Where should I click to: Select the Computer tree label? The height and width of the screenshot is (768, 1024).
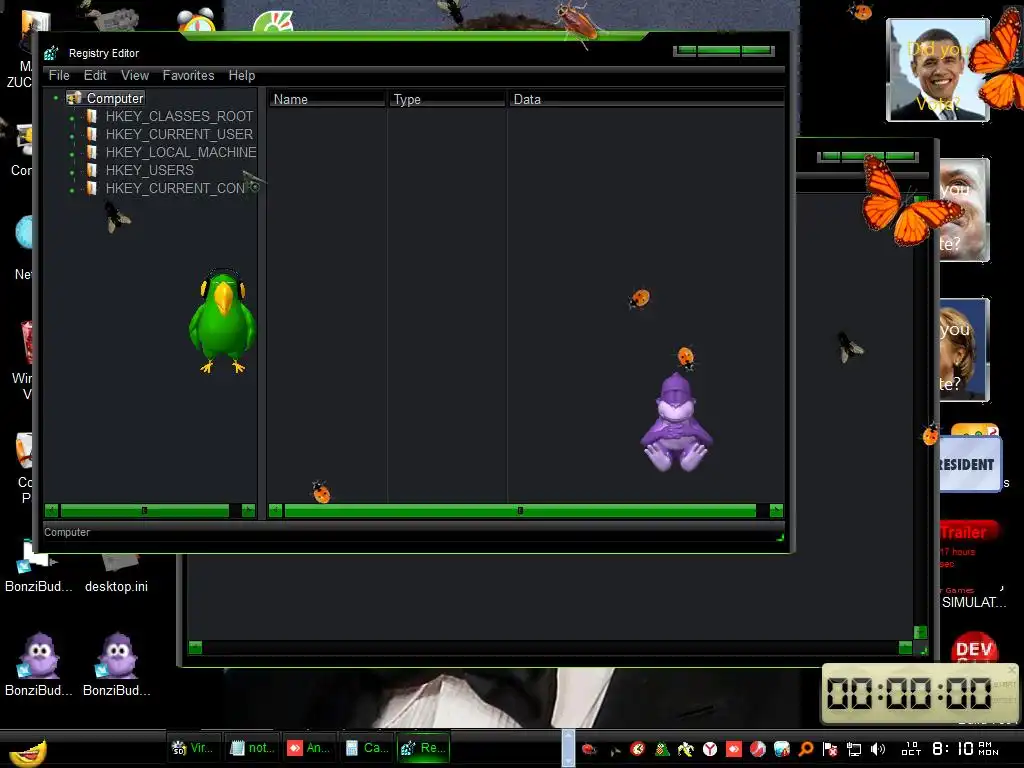click(115, 98)
